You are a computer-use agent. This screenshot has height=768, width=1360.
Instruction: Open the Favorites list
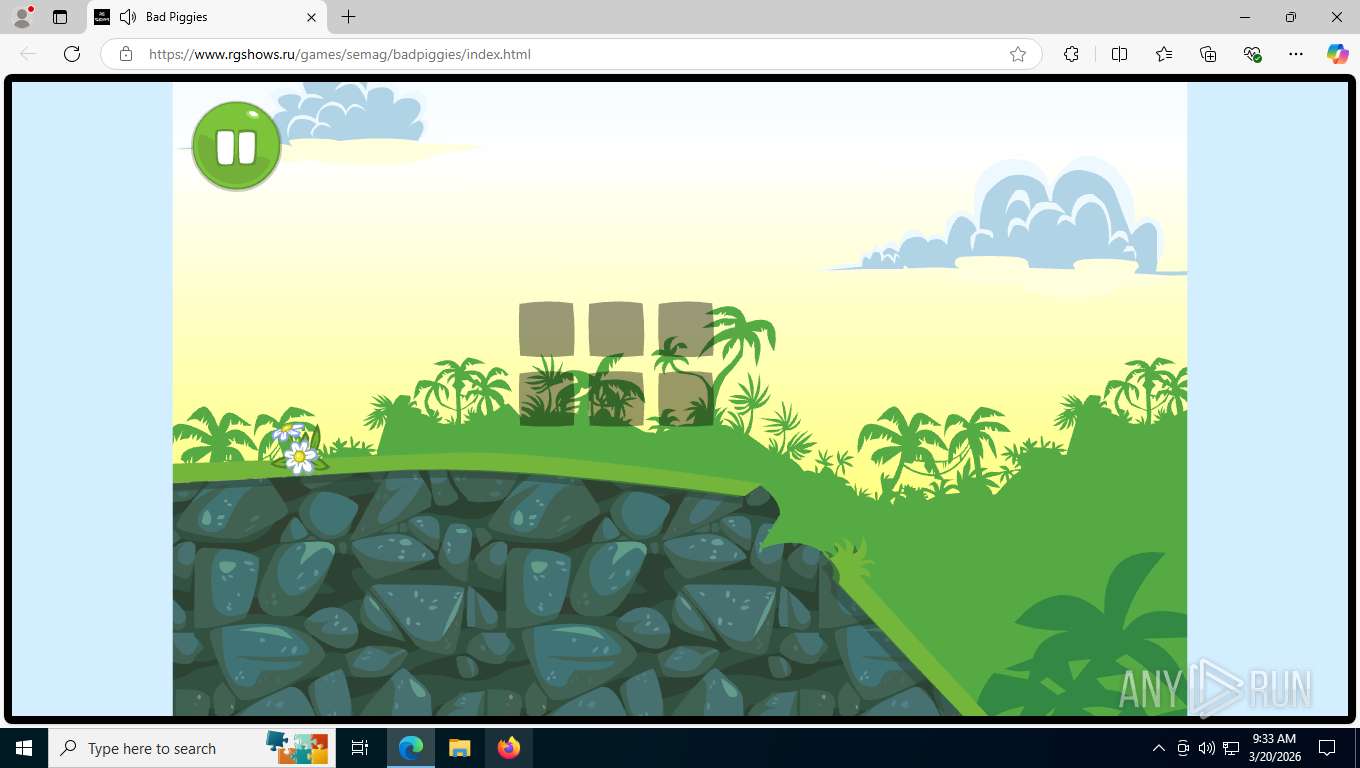[1164, 54]
